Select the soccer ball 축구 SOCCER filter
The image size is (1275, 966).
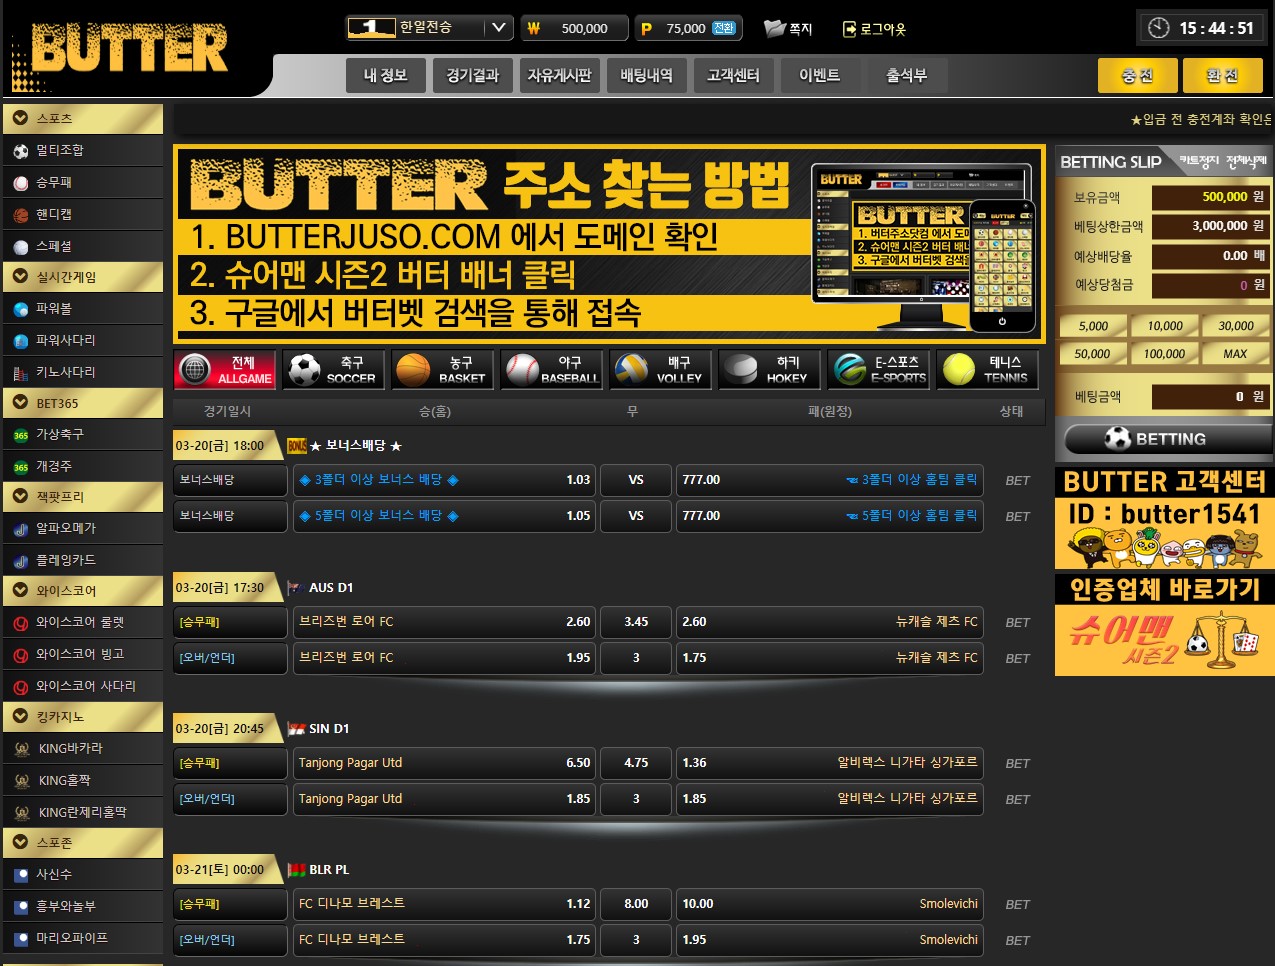pyautogui.click(x=333, y=370)
